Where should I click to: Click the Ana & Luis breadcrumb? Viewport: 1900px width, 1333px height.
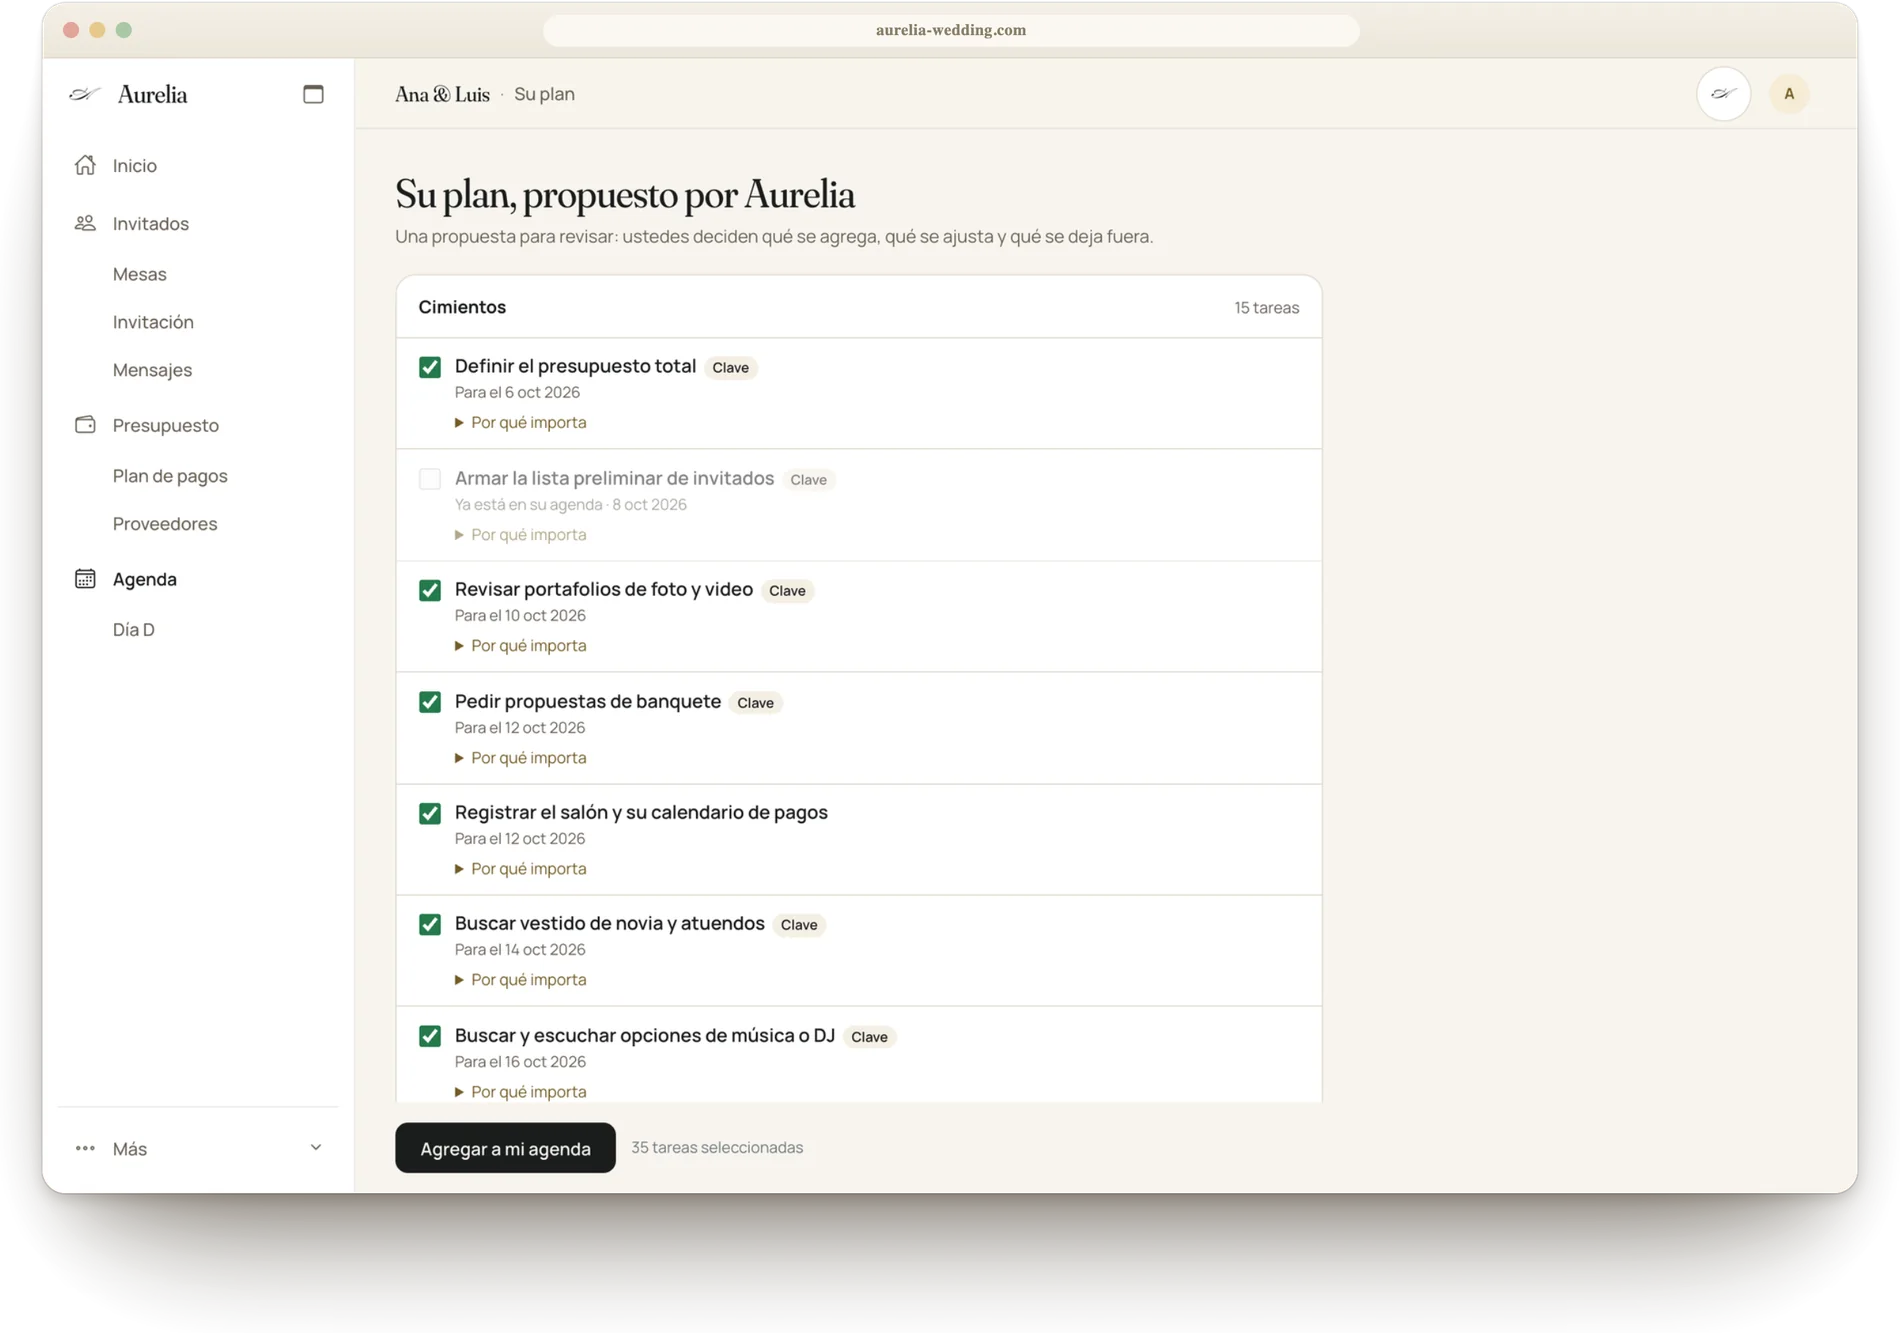(442, 94)
